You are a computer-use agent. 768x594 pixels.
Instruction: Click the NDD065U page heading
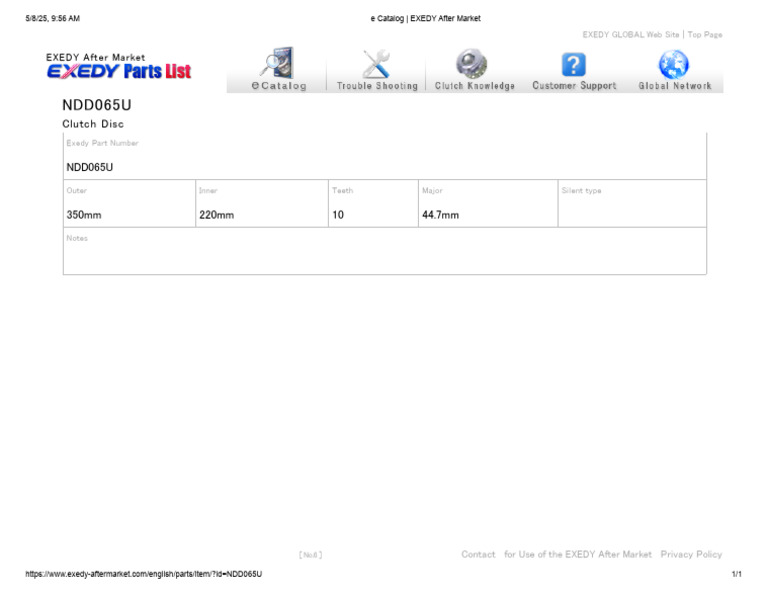click(x=96, y=105)
